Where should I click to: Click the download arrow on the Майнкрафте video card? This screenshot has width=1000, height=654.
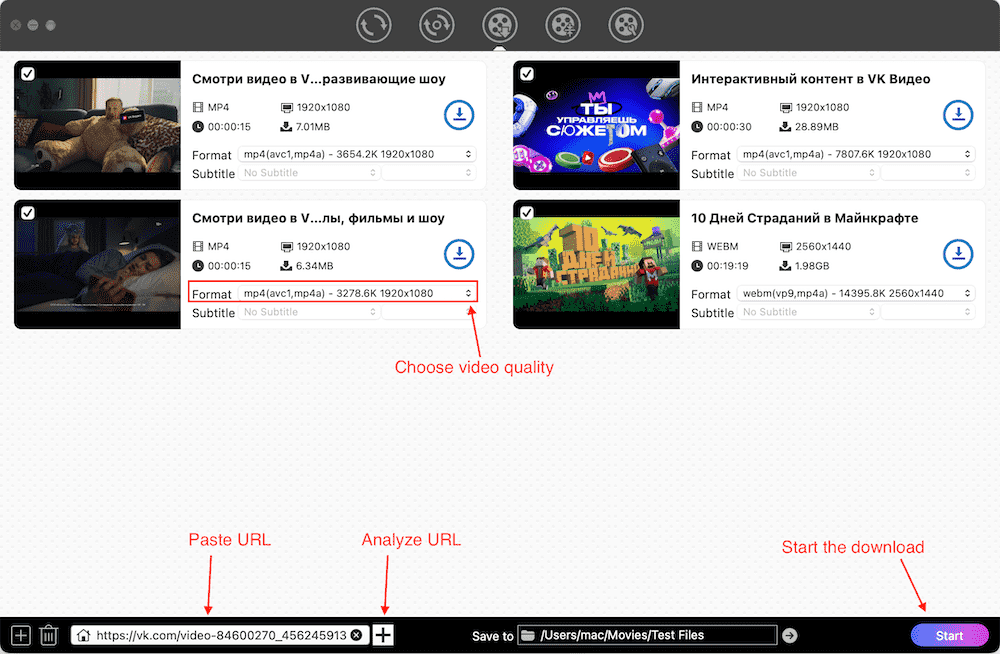pyautogui.click(x=958, y=254)
